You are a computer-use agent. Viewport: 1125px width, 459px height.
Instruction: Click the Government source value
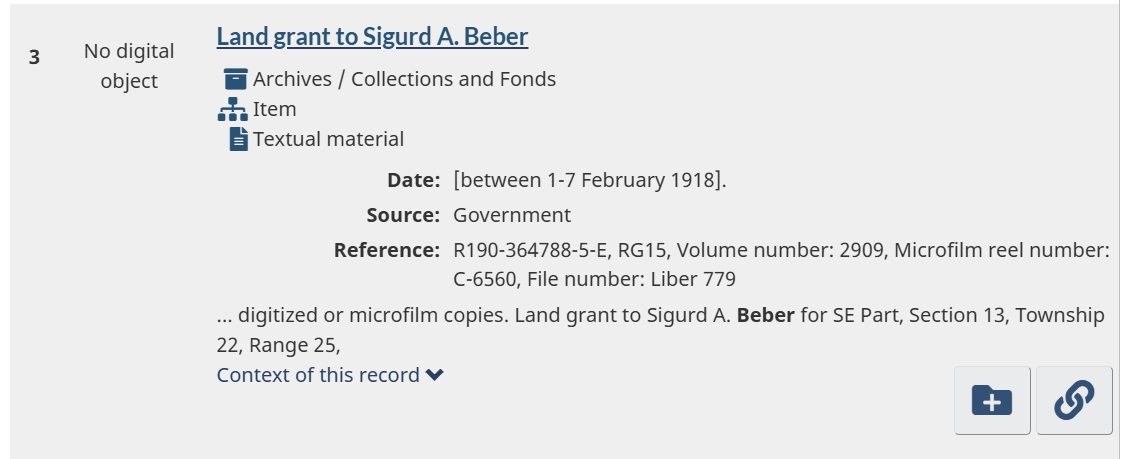(x=512, y=215)
